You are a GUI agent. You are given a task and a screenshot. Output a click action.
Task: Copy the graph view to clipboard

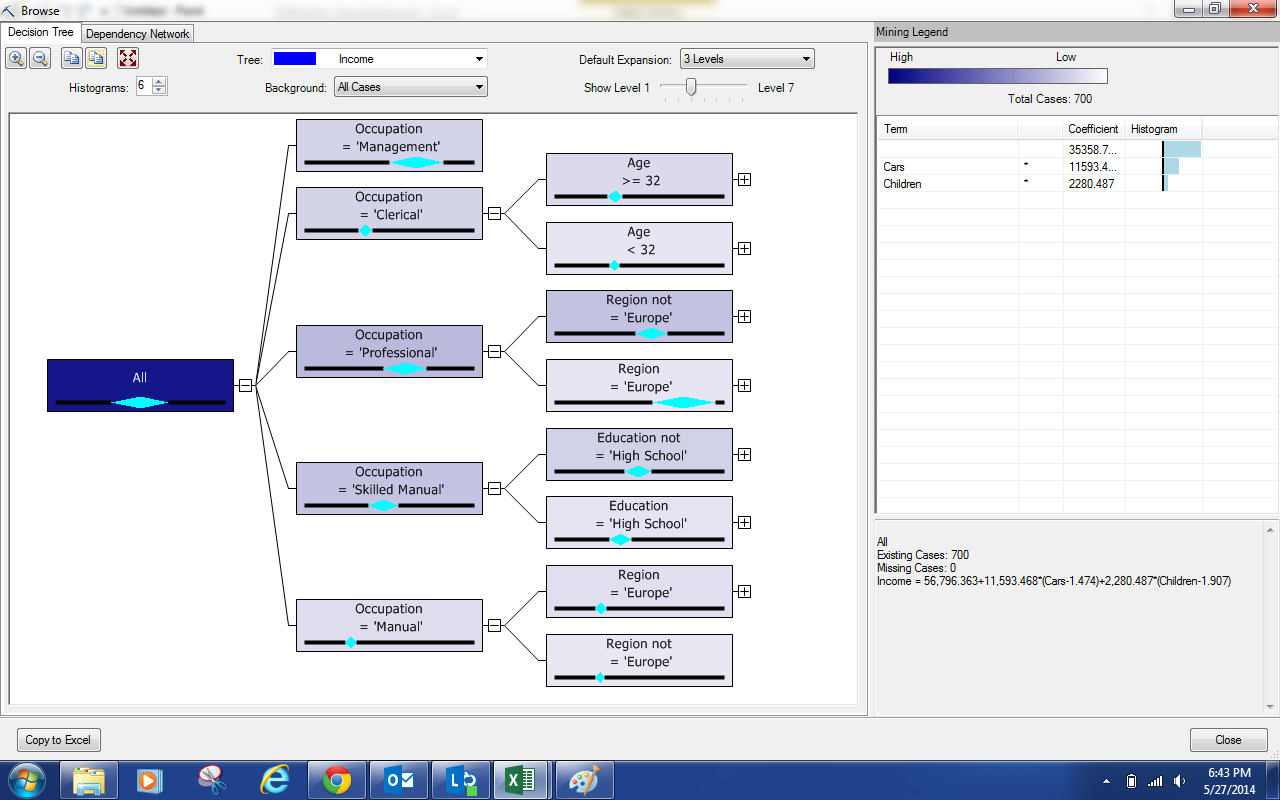coord(73,59)
